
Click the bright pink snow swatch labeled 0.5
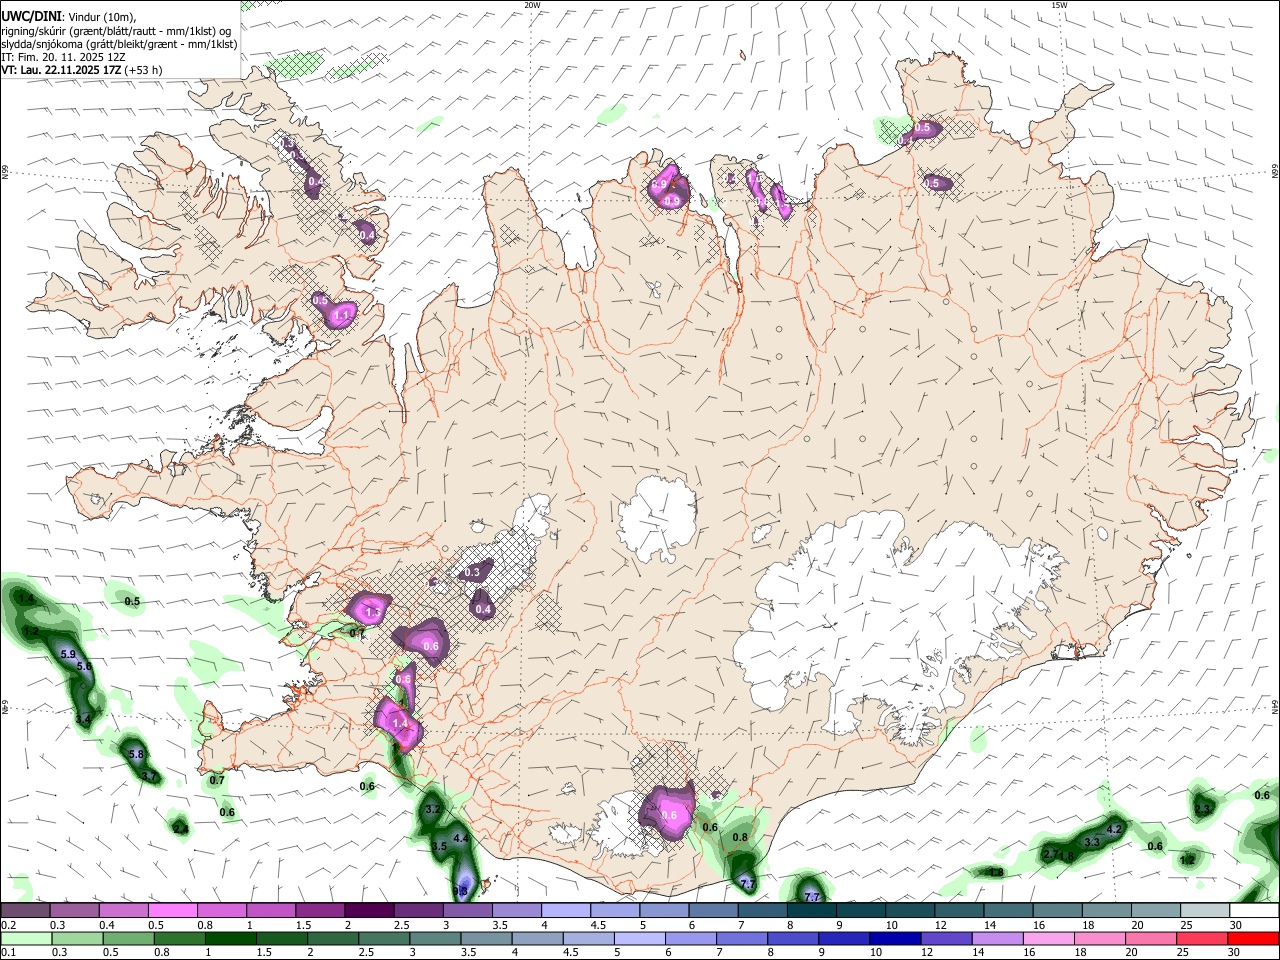coord(172,910)
